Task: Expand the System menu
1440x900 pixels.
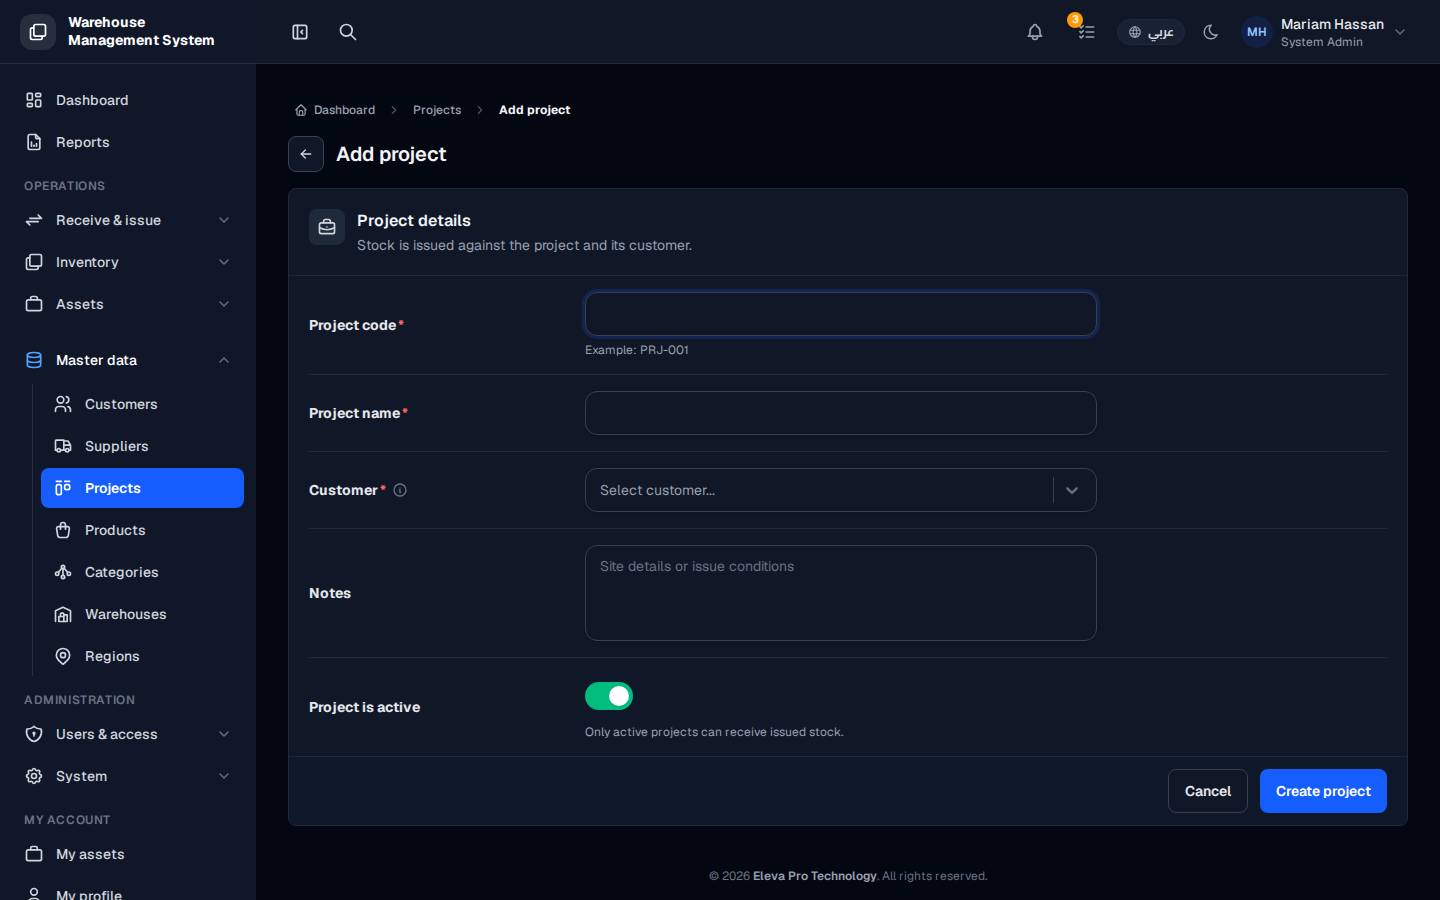Action: tap(128, 776)
